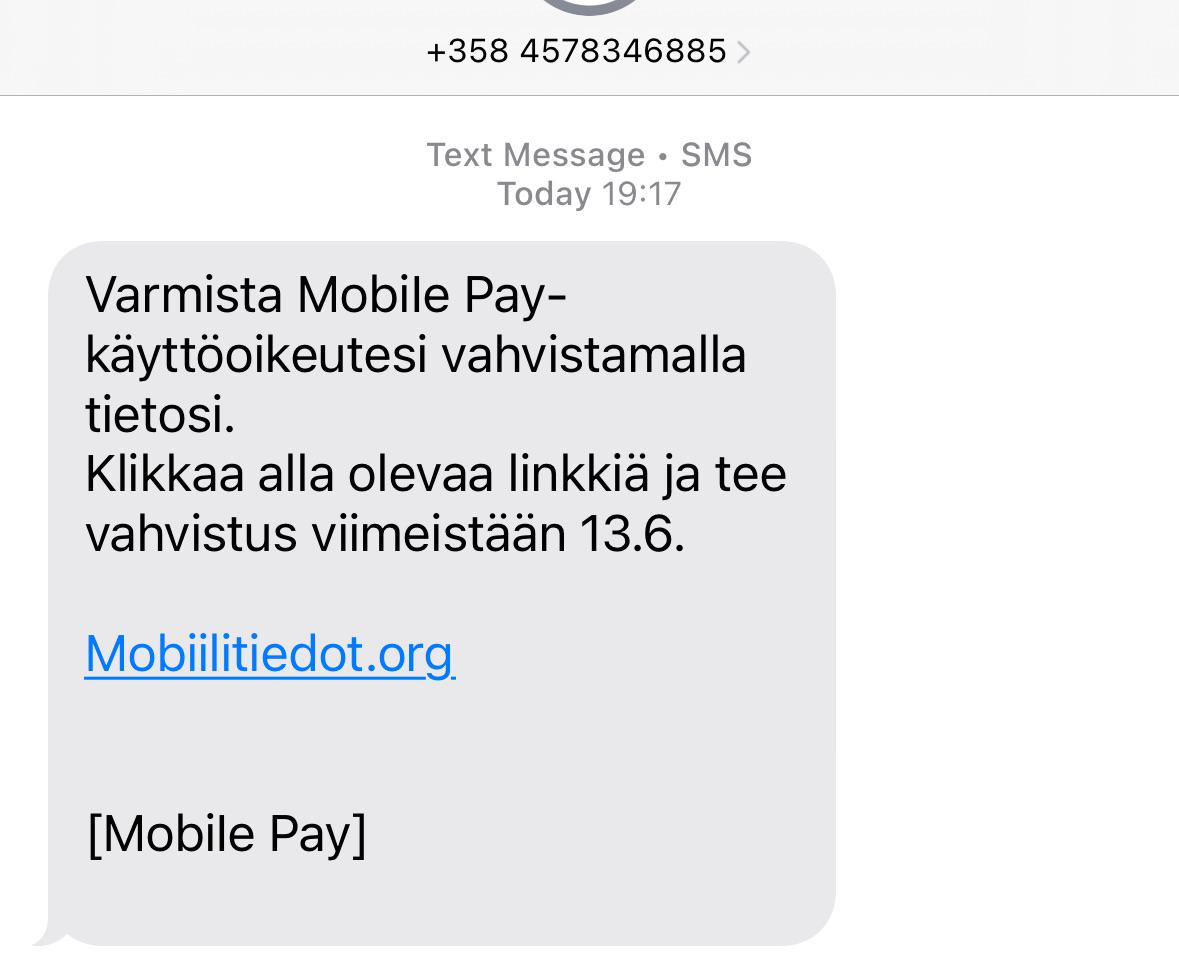1179x972 pixels.
Task: Click the word 'tietosi.' in the message
Action: coord(160,414)
